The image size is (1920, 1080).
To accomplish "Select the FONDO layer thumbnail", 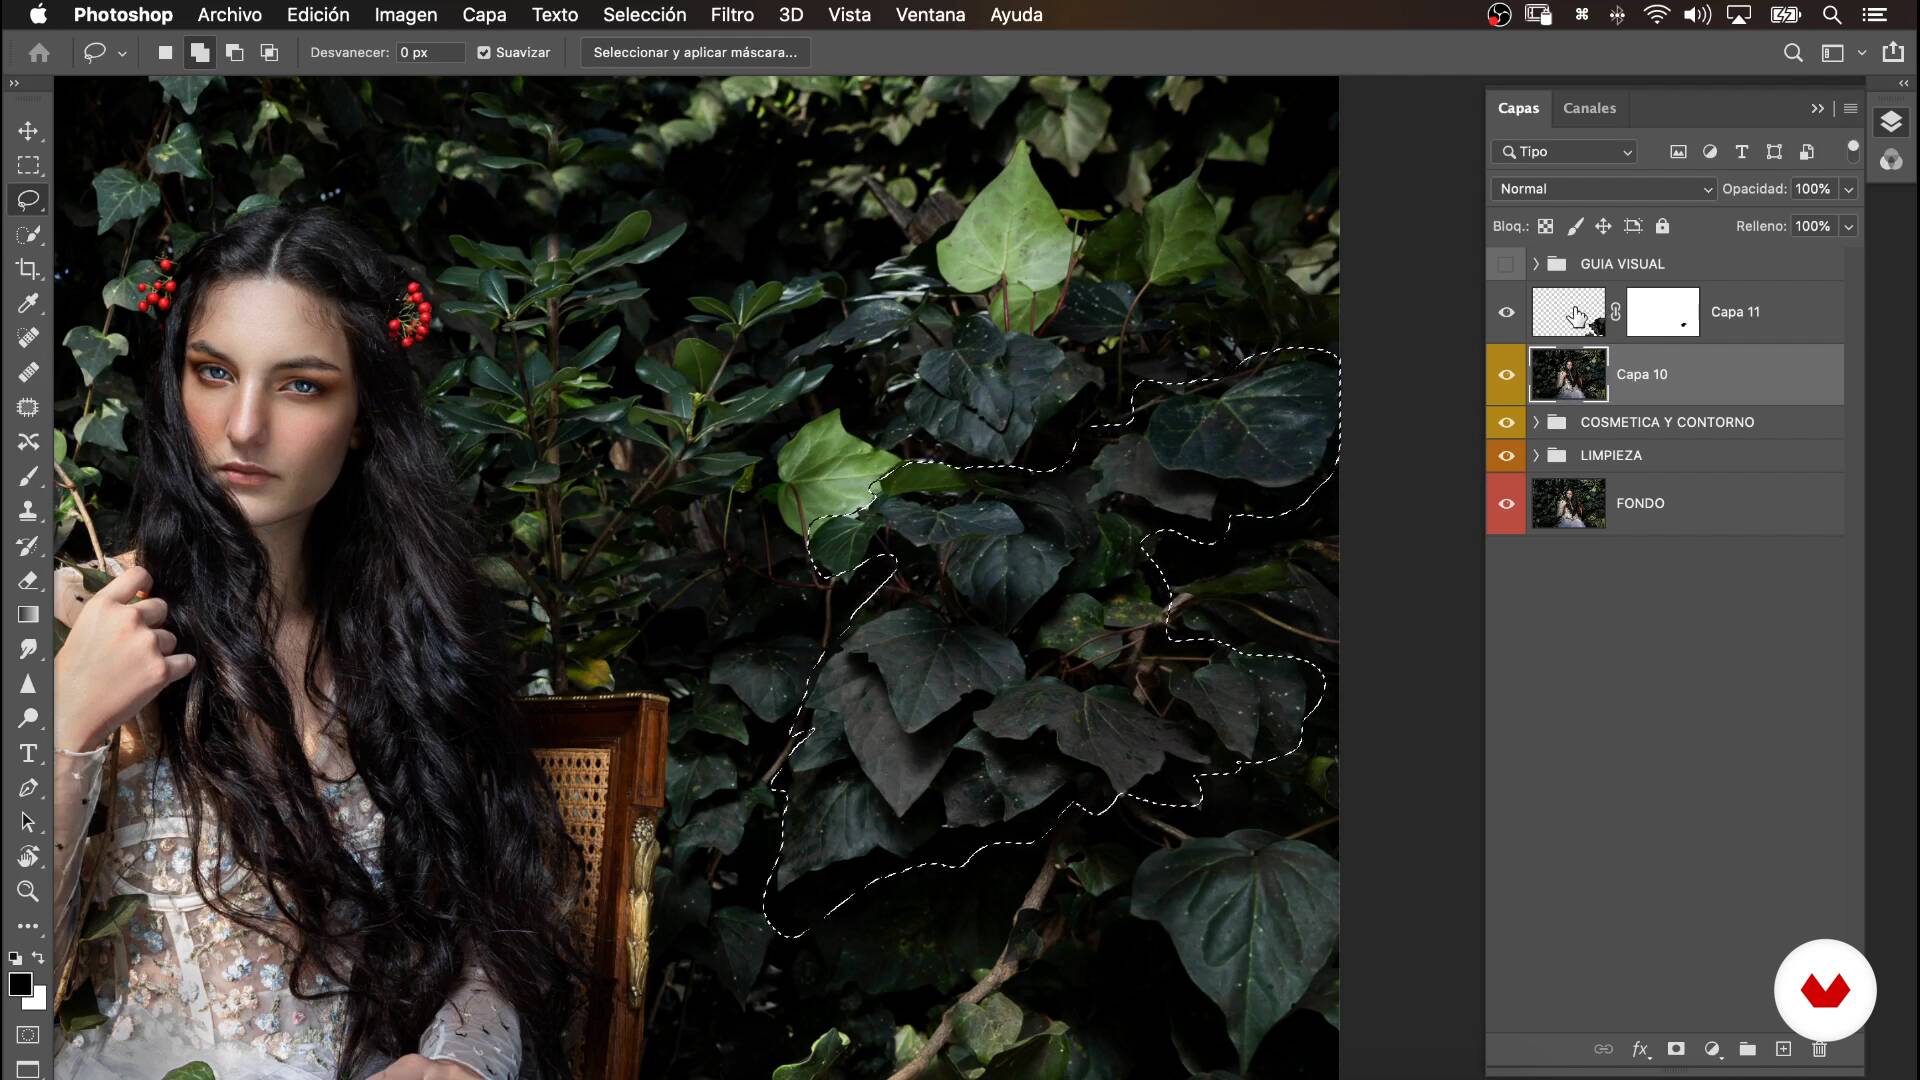I will (1568, 504).
